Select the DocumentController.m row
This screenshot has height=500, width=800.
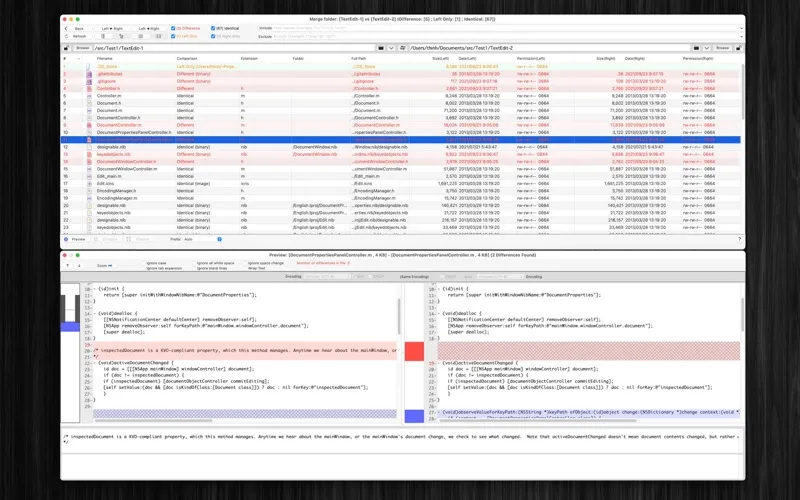tap(401, 125)
